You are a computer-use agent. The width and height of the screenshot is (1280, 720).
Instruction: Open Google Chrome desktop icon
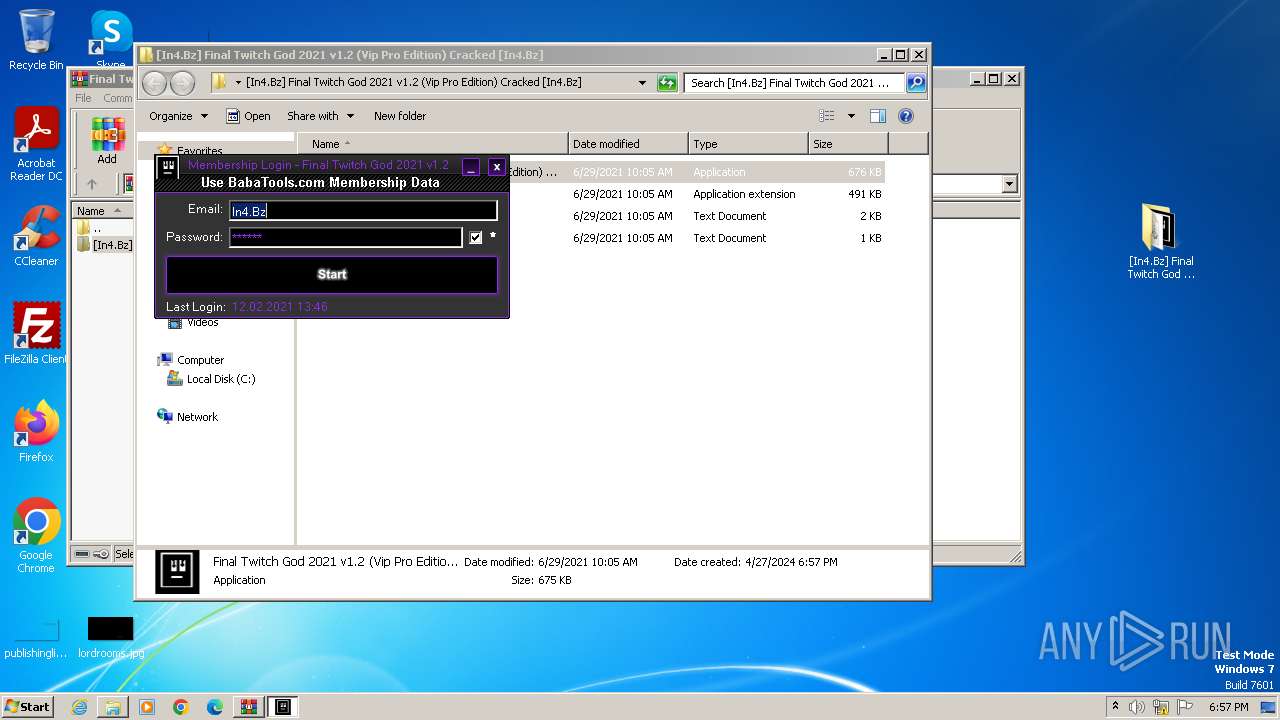(x=36, y=536)
